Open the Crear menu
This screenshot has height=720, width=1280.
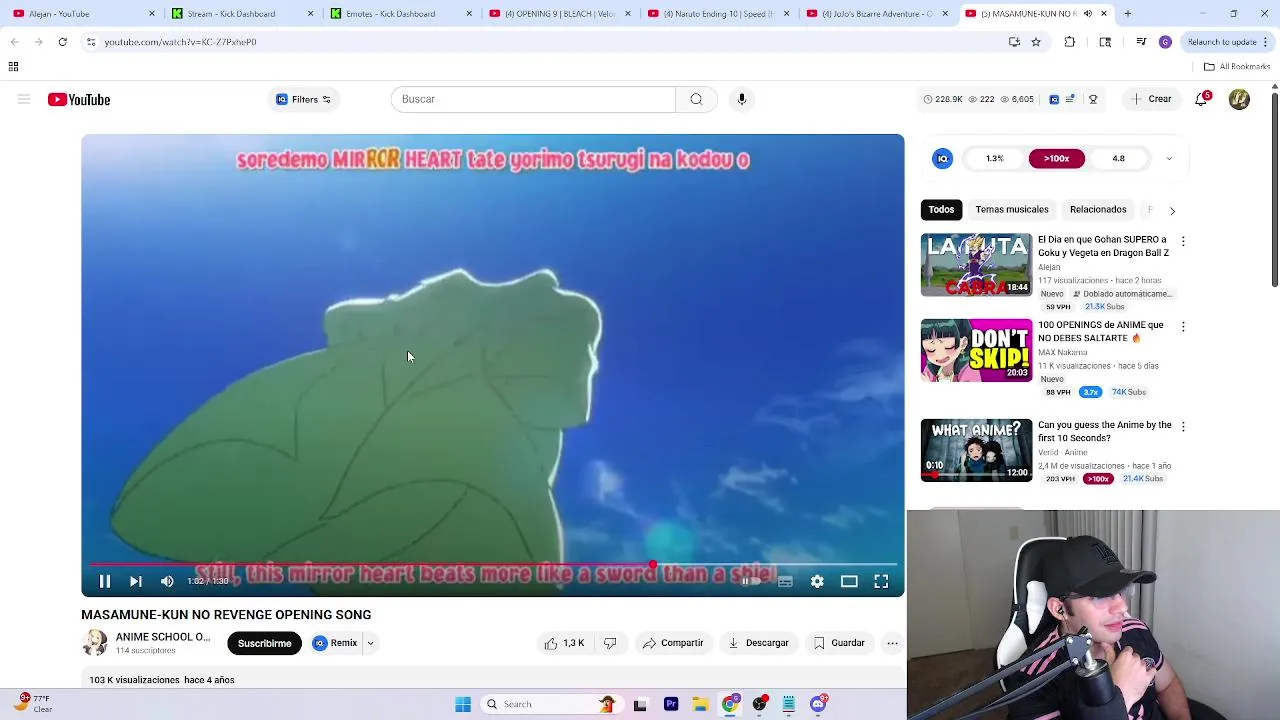[x=1150, y=99]
